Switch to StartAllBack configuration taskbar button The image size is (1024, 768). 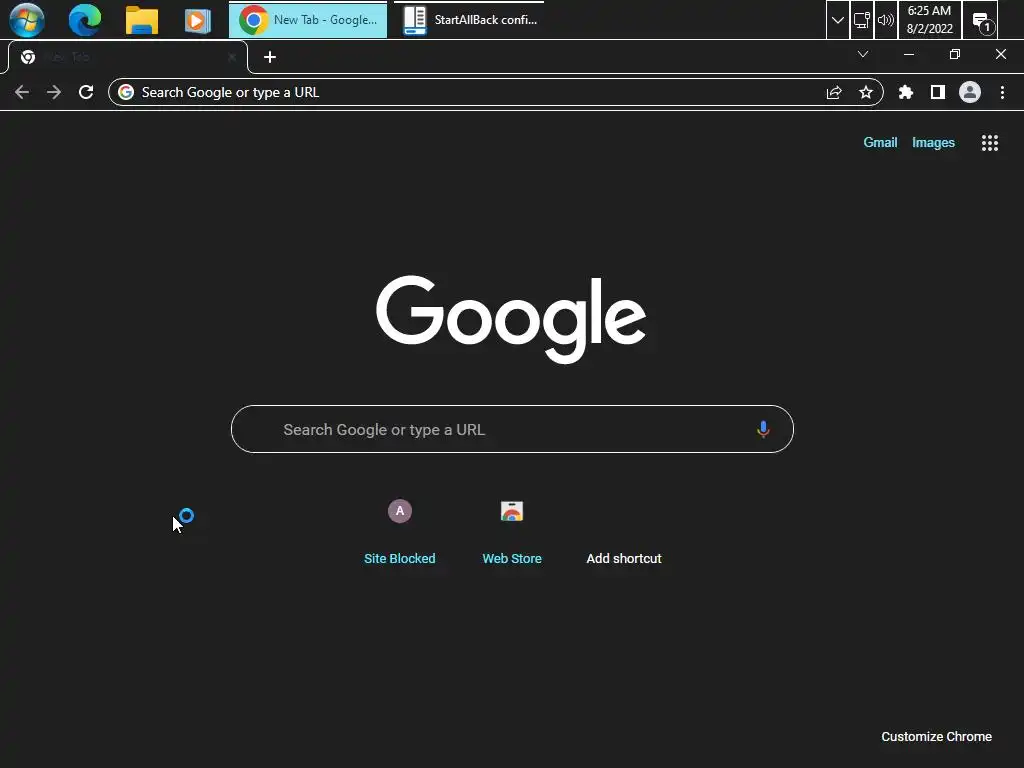[x=469, y=20]
